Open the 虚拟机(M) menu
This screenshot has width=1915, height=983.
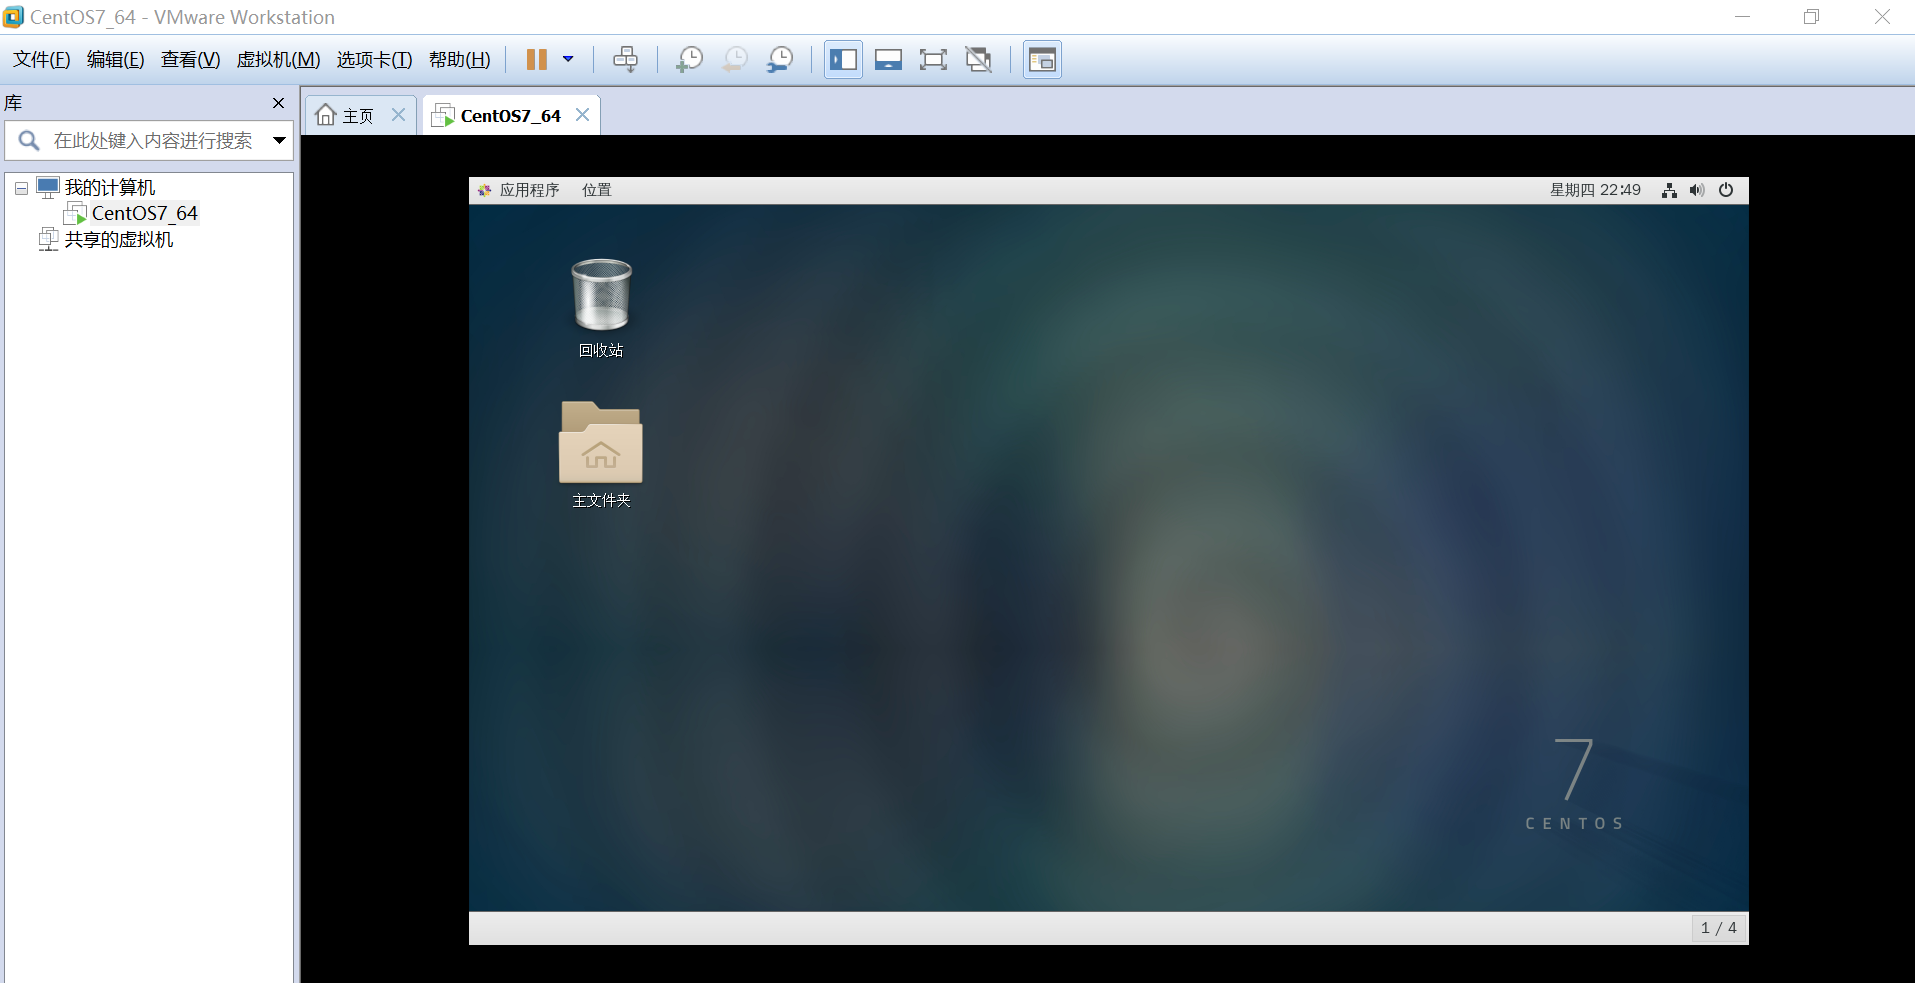pos(279,60)
